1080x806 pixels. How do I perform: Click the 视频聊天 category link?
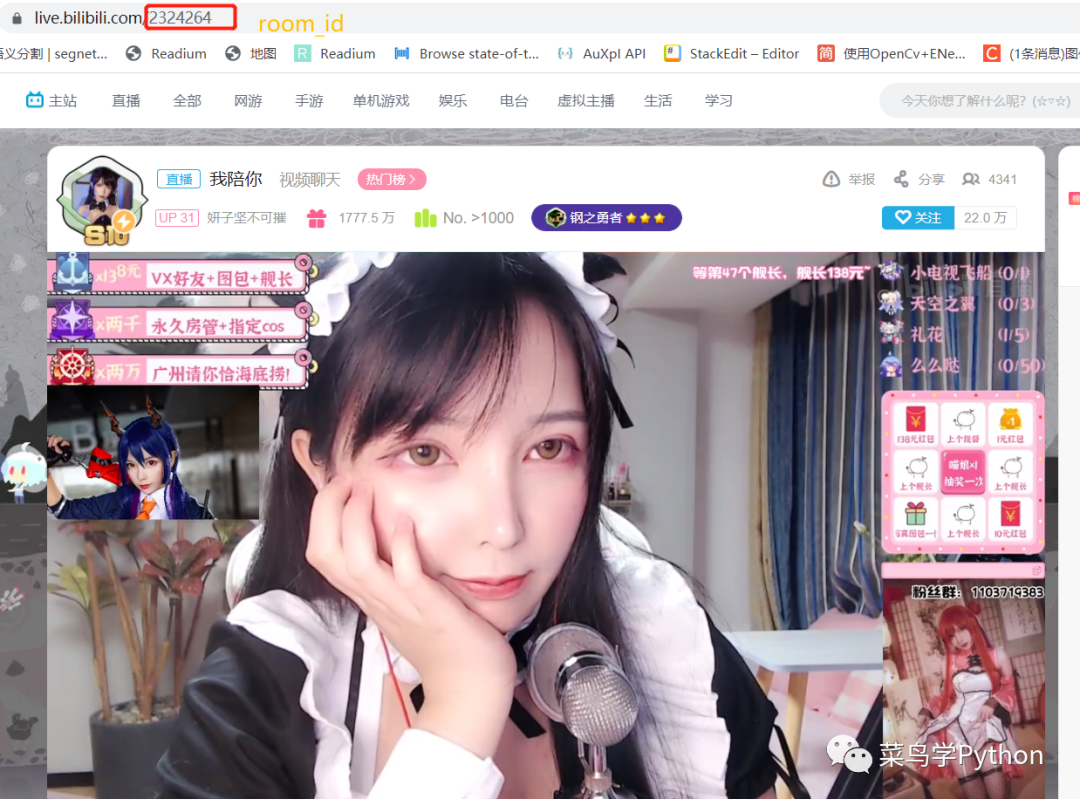[x=310, y=180]
